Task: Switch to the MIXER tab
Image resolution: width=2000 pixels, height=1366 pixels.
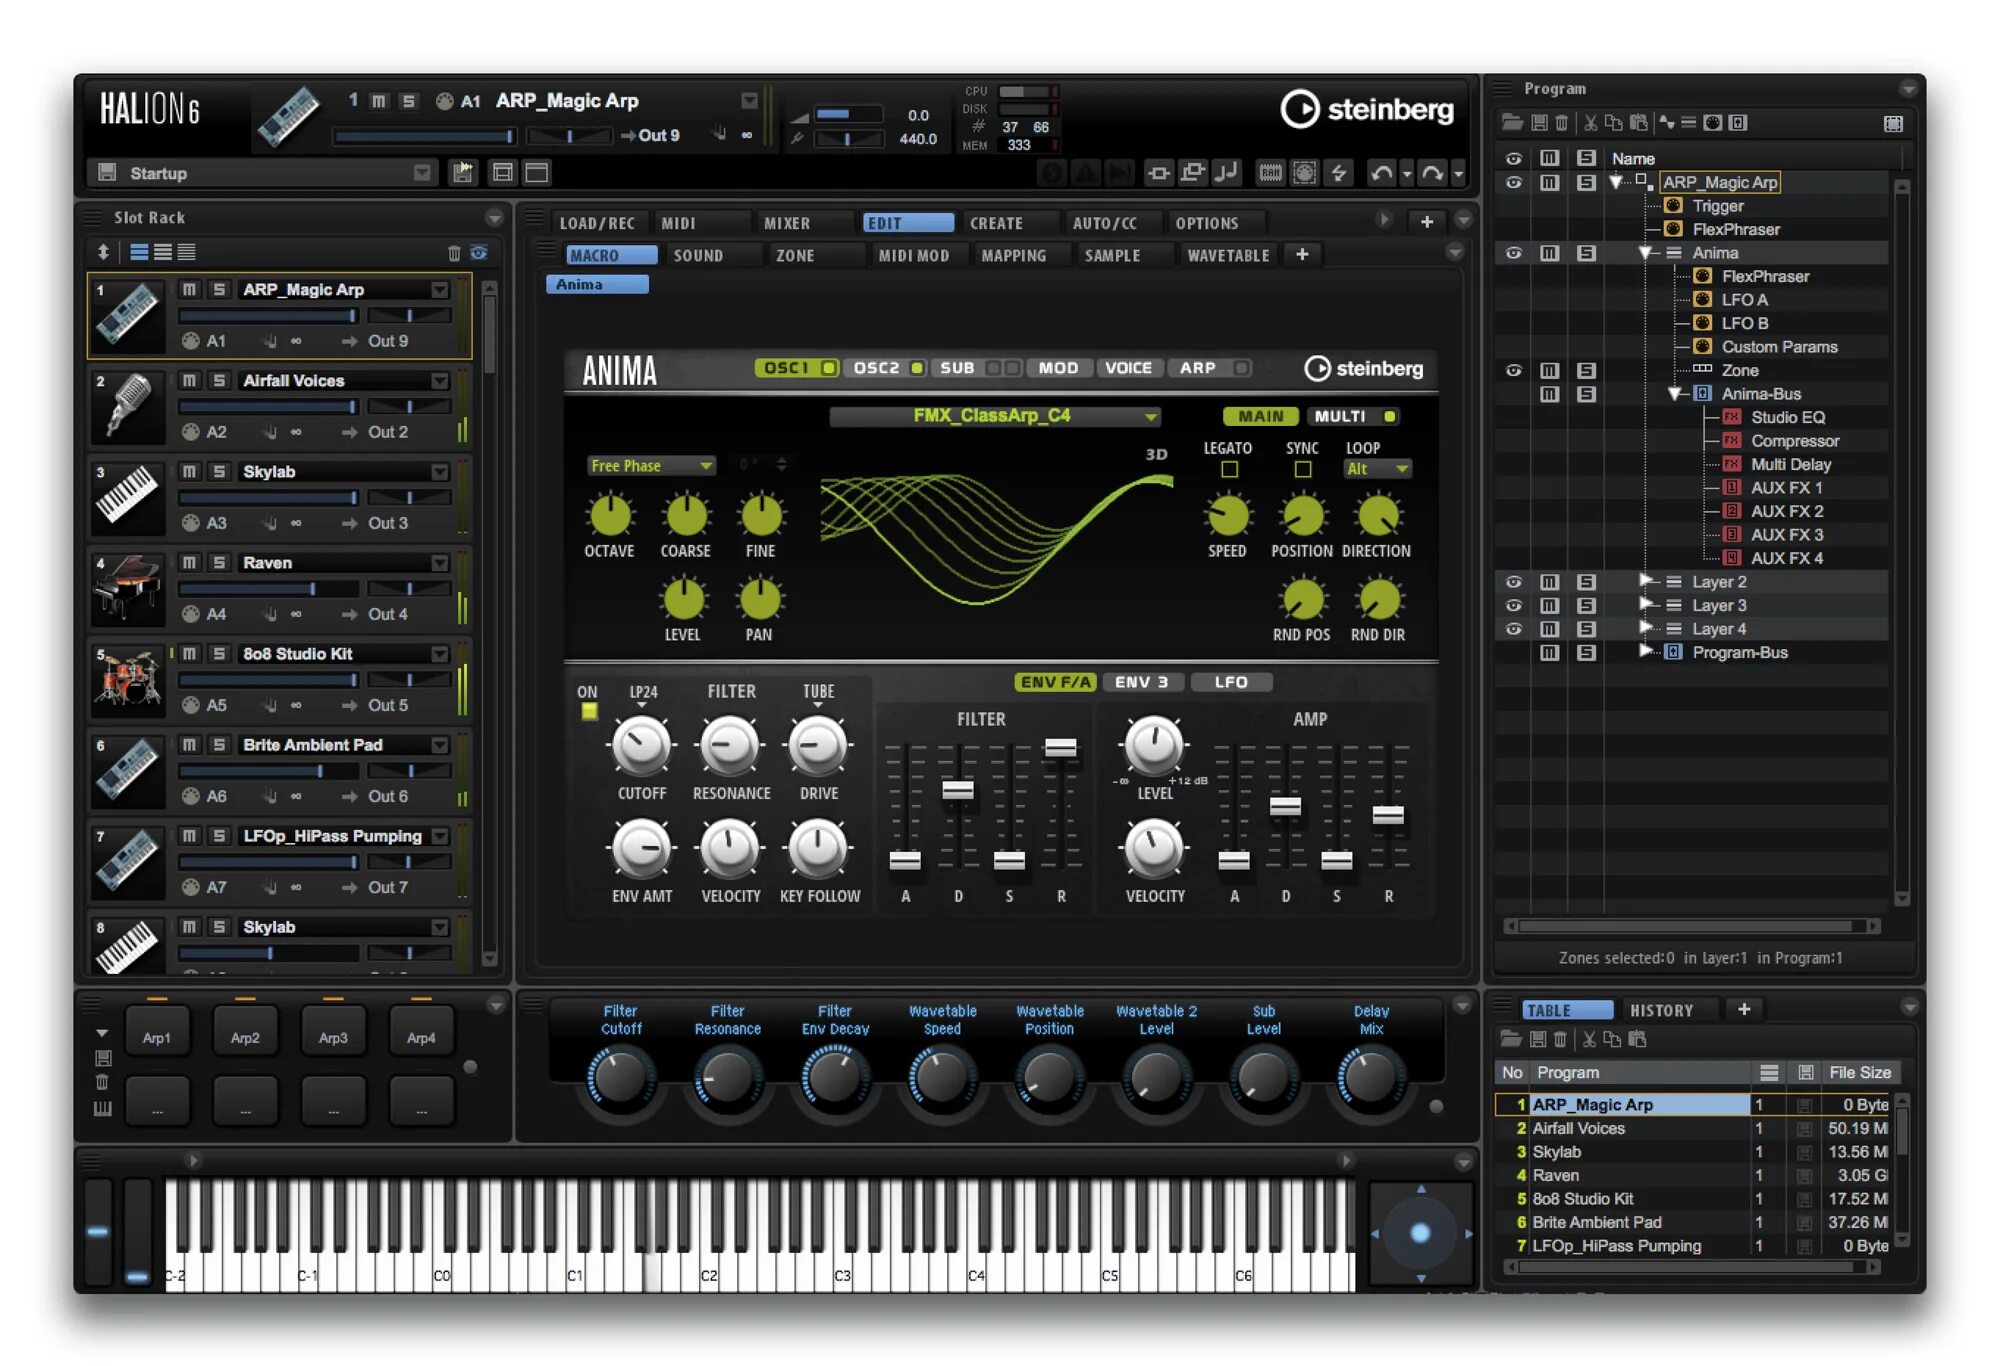Action: 786,223
